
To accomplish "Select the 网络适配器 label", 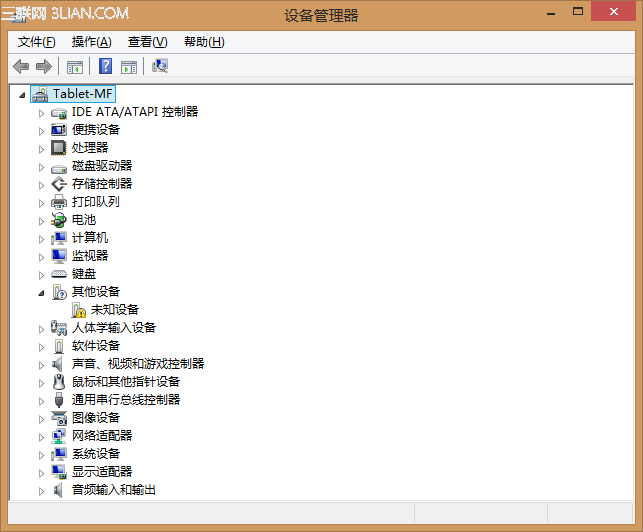I will click(x=102, y=436).
